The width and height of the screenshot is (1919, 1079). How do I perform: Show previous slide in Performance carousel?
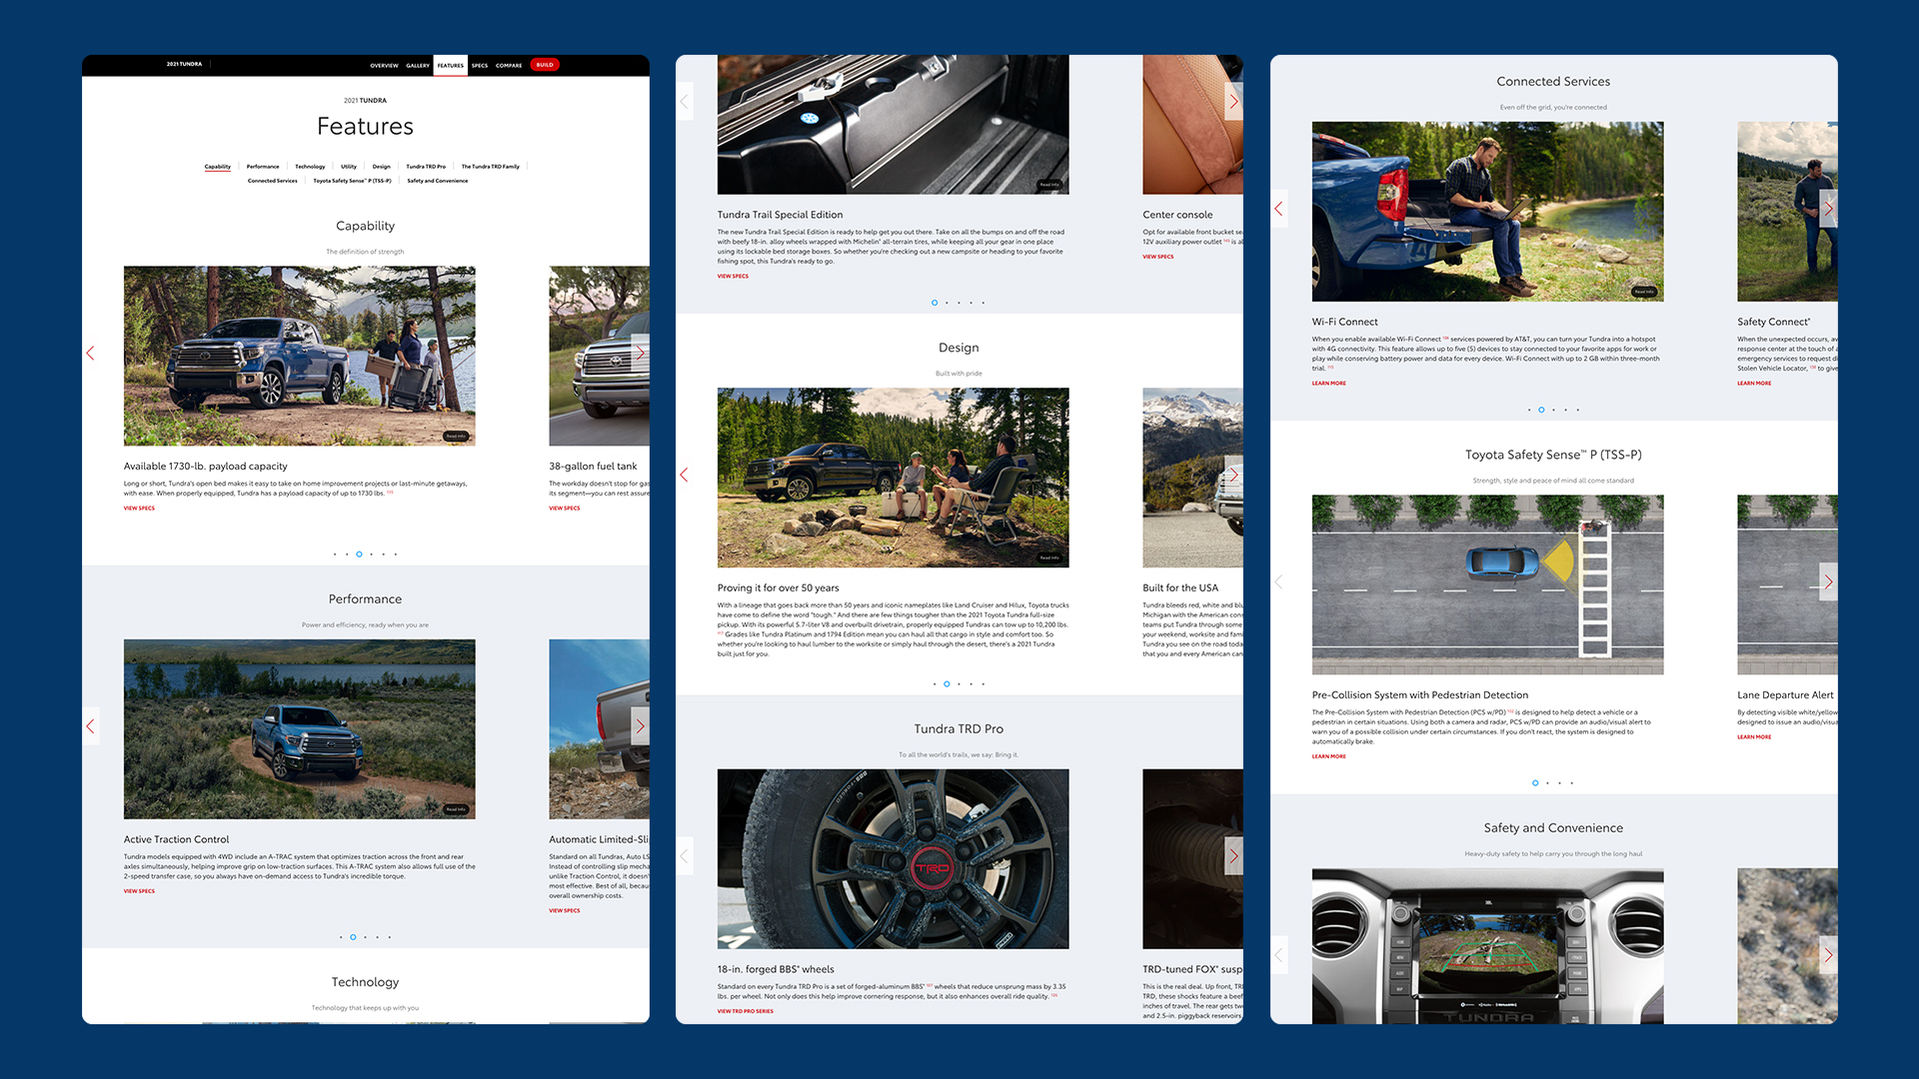(90, 726)
